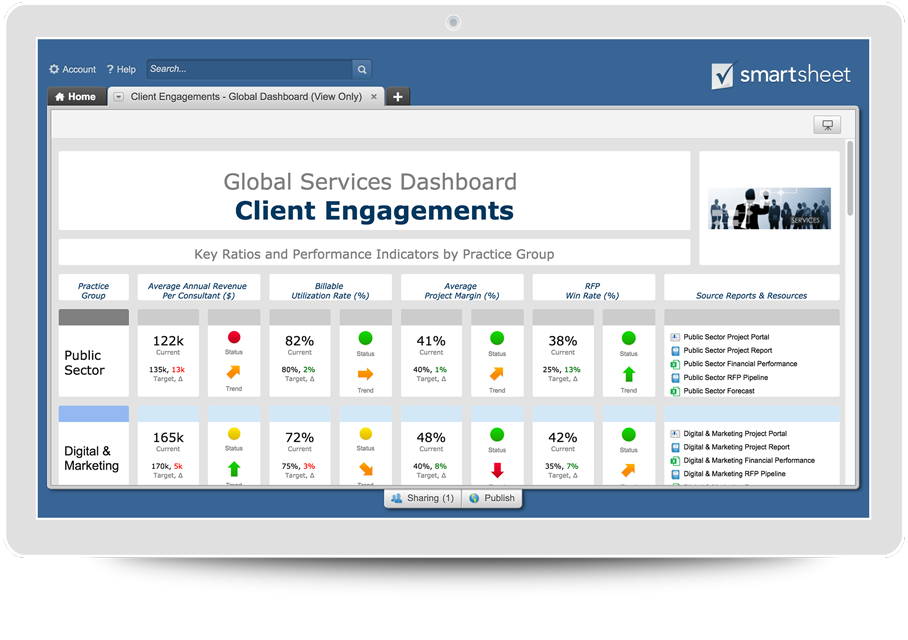Open the Account settings gear icon
Screen dimensions: 908x640
click(x=55, y=69)
